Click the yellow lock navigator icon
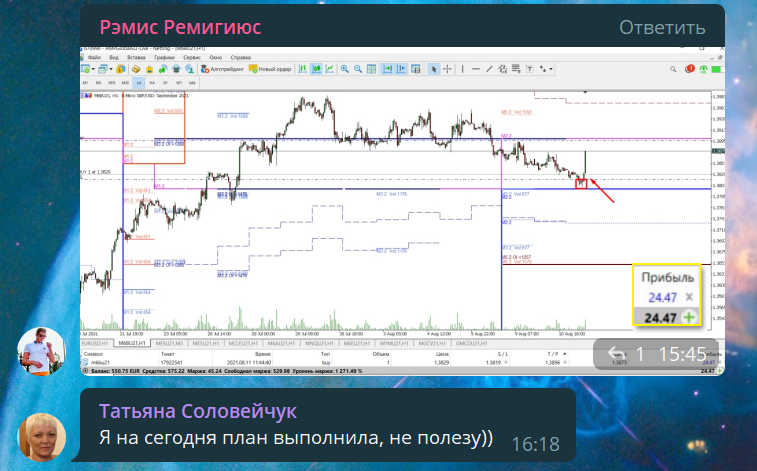This screenshot has height=471, width=757. [150, 69]
